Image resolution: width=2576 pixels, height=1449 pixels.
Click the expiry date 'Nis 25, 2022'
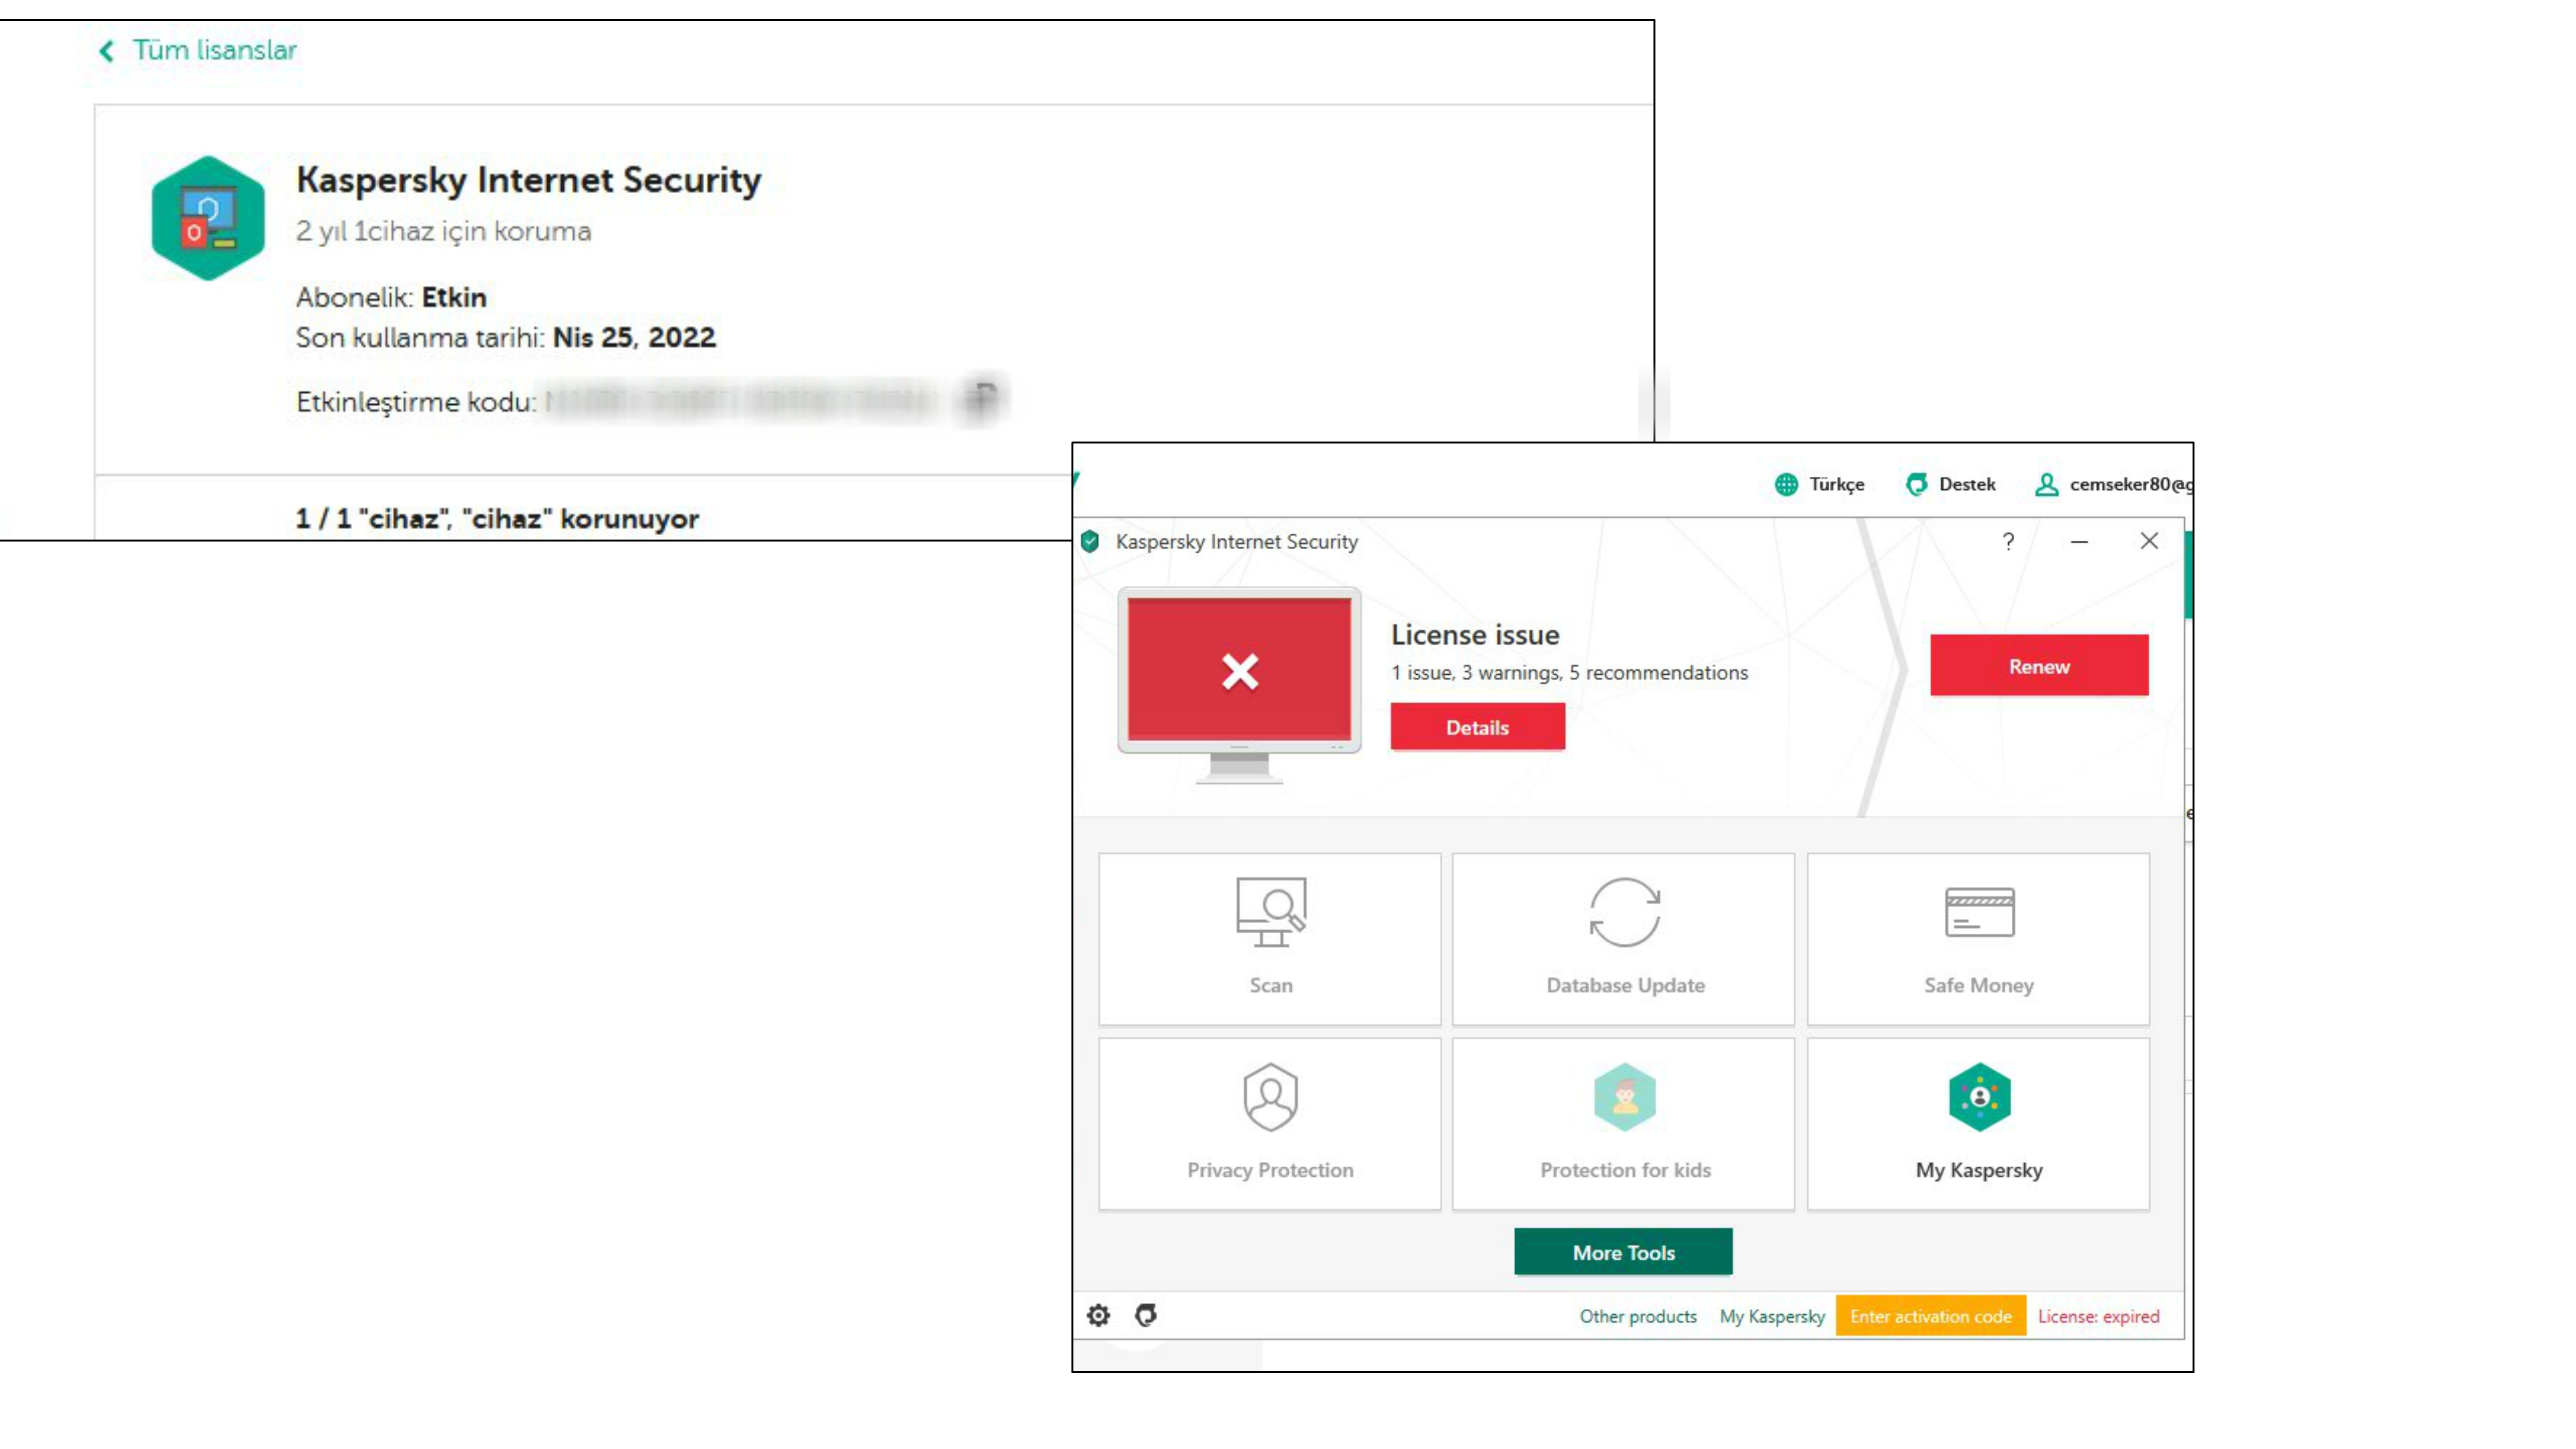coord(634,337)
